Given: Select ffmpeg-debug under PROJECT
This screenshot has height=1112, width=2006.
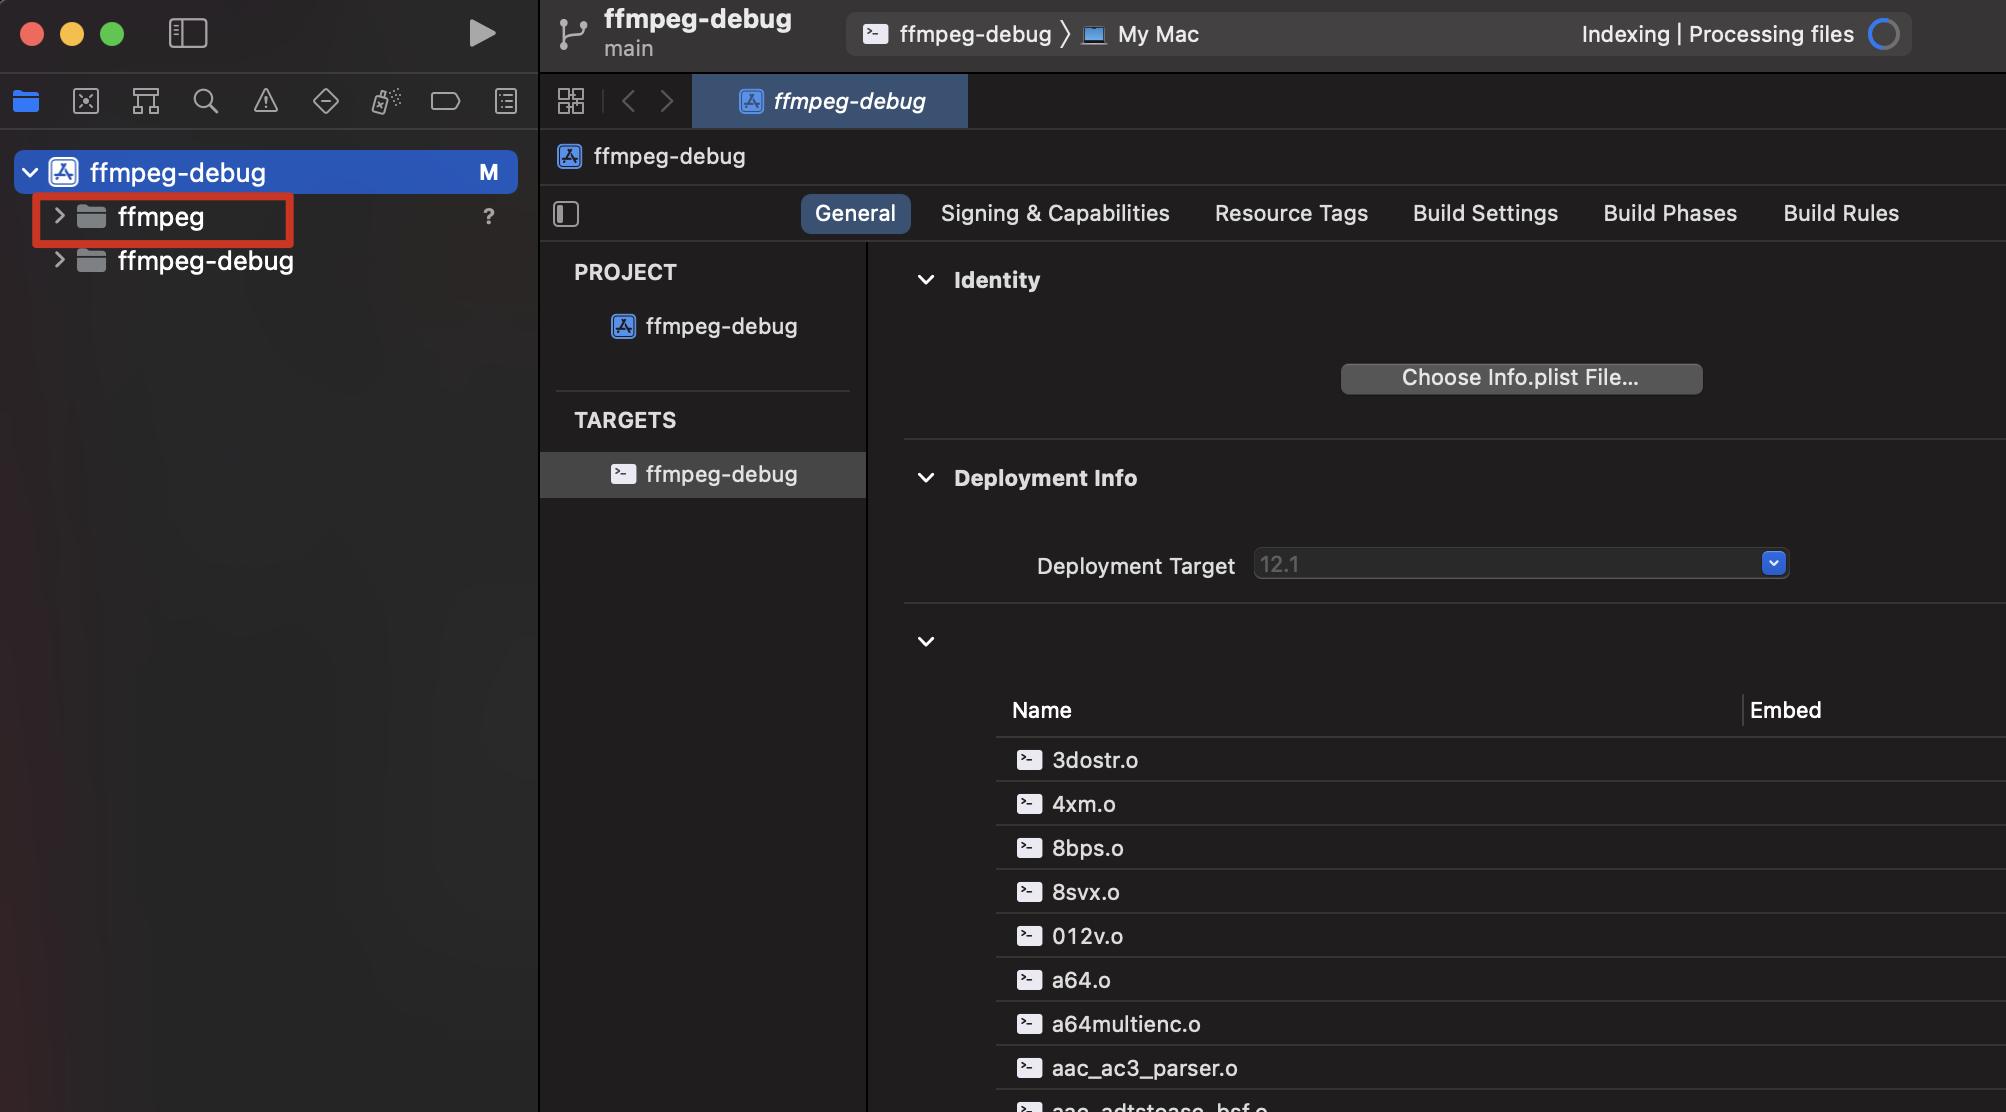Looking at the screenshot, I should 704,326.
